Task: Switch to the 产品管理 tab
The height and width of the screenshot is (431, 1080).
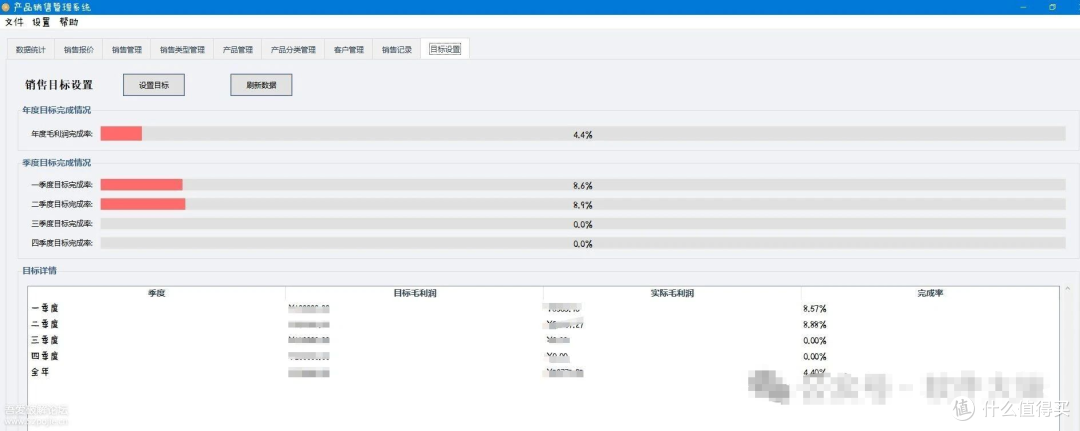Action: [x=238, y=50]
